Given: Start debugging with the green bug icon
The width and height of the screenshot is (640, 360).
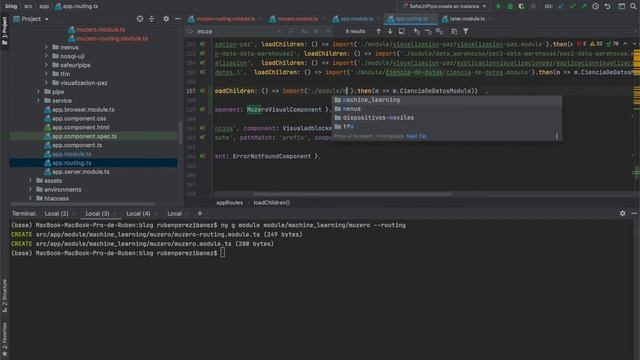Looking at the screenshot, I should coord(510,7).
